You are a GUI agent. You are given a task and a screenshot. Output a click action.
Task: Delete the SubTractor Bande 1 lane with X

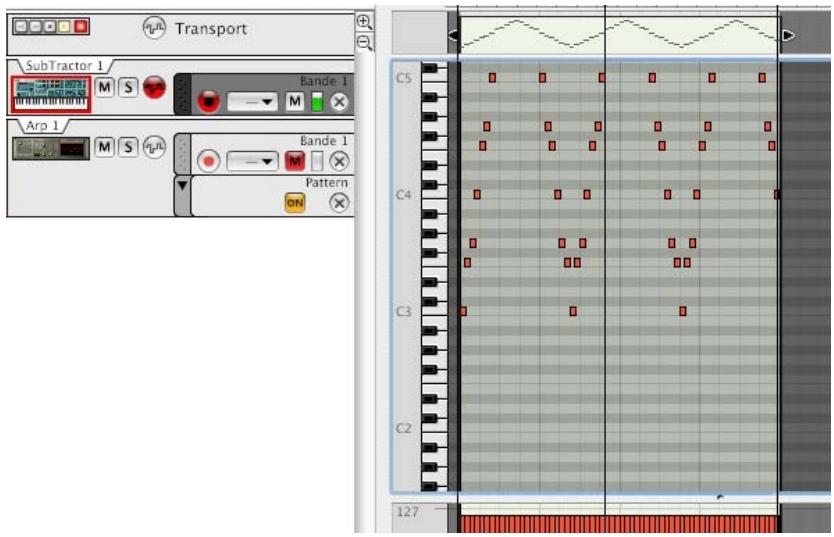[339, 102]
